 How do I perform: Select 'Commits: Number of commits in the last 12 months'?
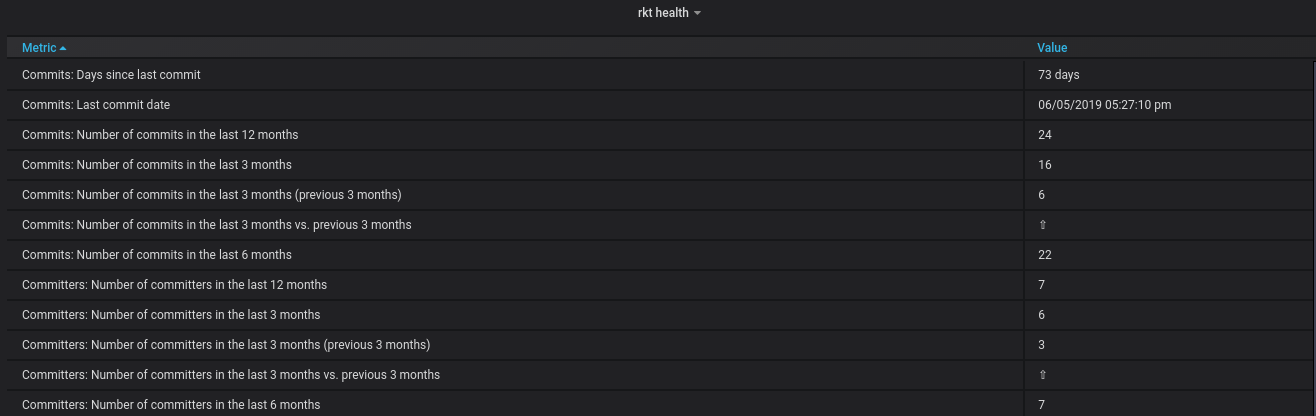point(160,135)
